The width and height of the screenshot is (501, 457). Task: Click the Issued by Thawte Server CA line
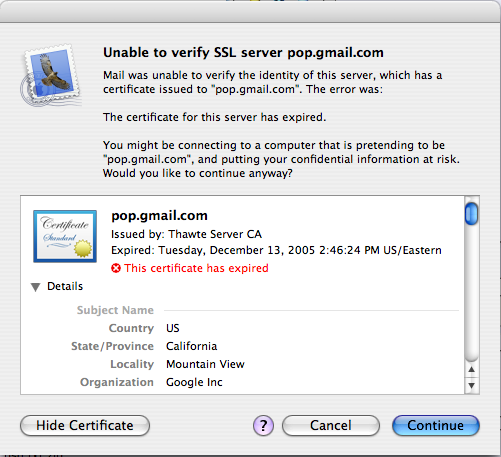(186, 234)
